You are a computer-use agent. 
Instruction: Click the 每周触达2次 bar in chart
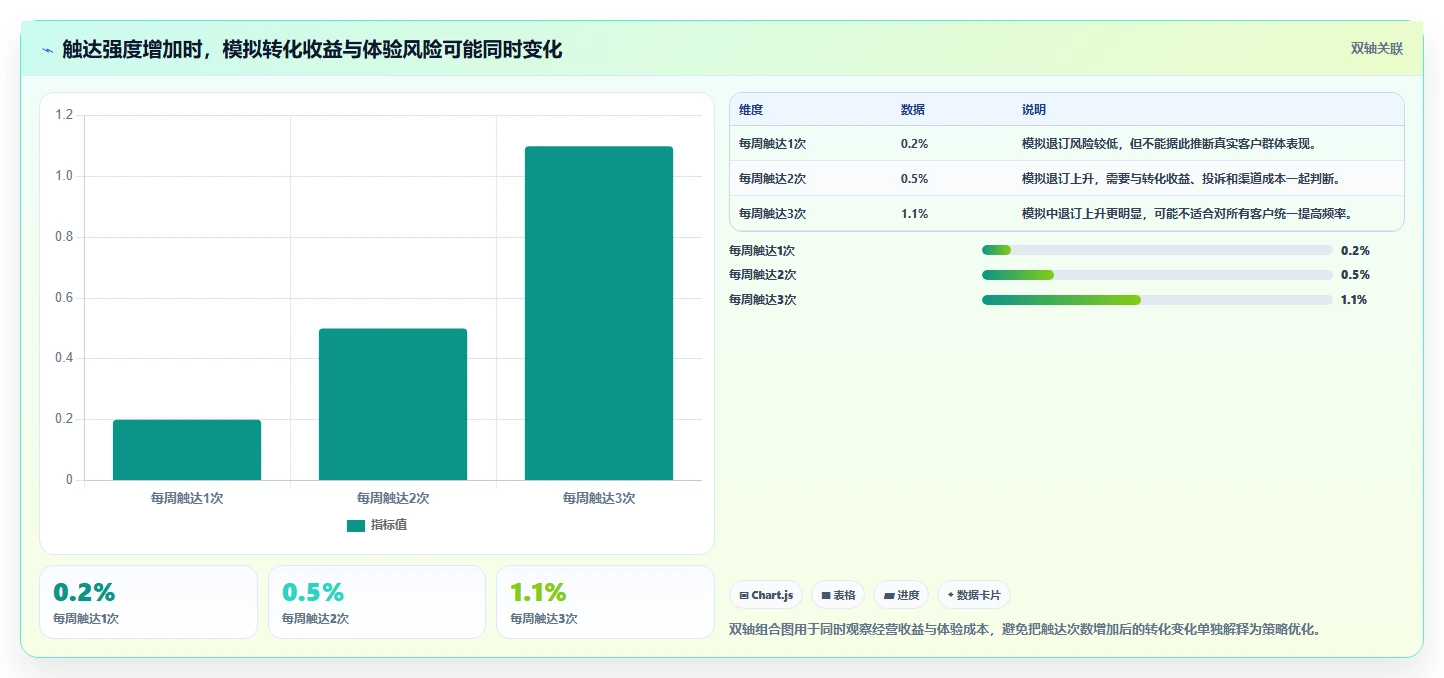click(x=393, y=404)
